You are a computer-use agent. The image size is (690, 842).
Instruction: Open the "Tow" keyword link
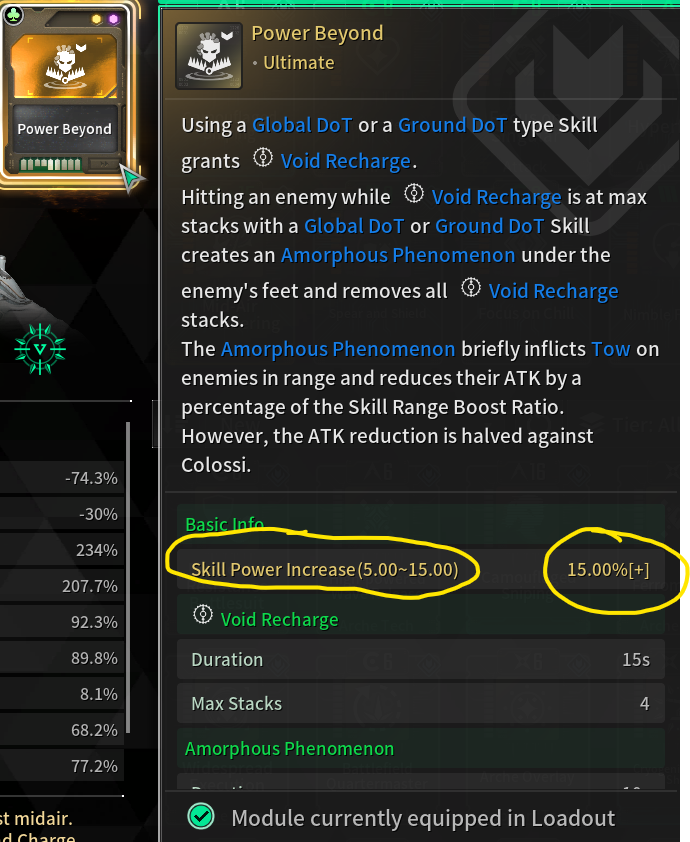(610, 349)
